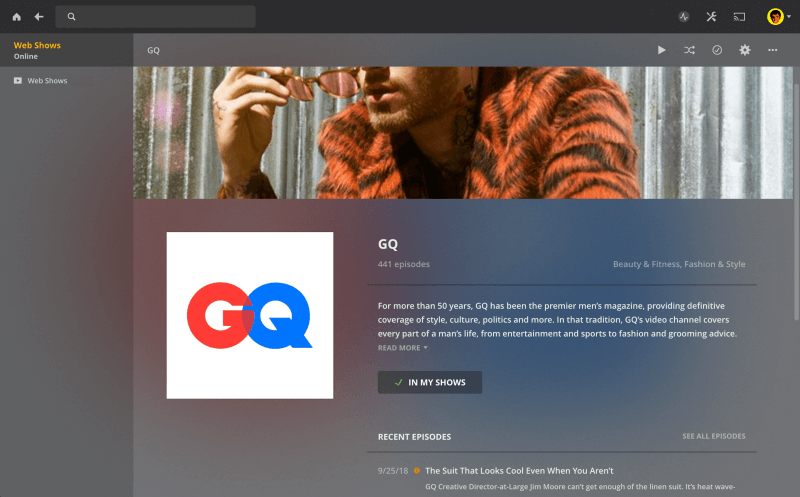
Task: Open the GQ logo poster thumbnail
Action: pos(250,315)
